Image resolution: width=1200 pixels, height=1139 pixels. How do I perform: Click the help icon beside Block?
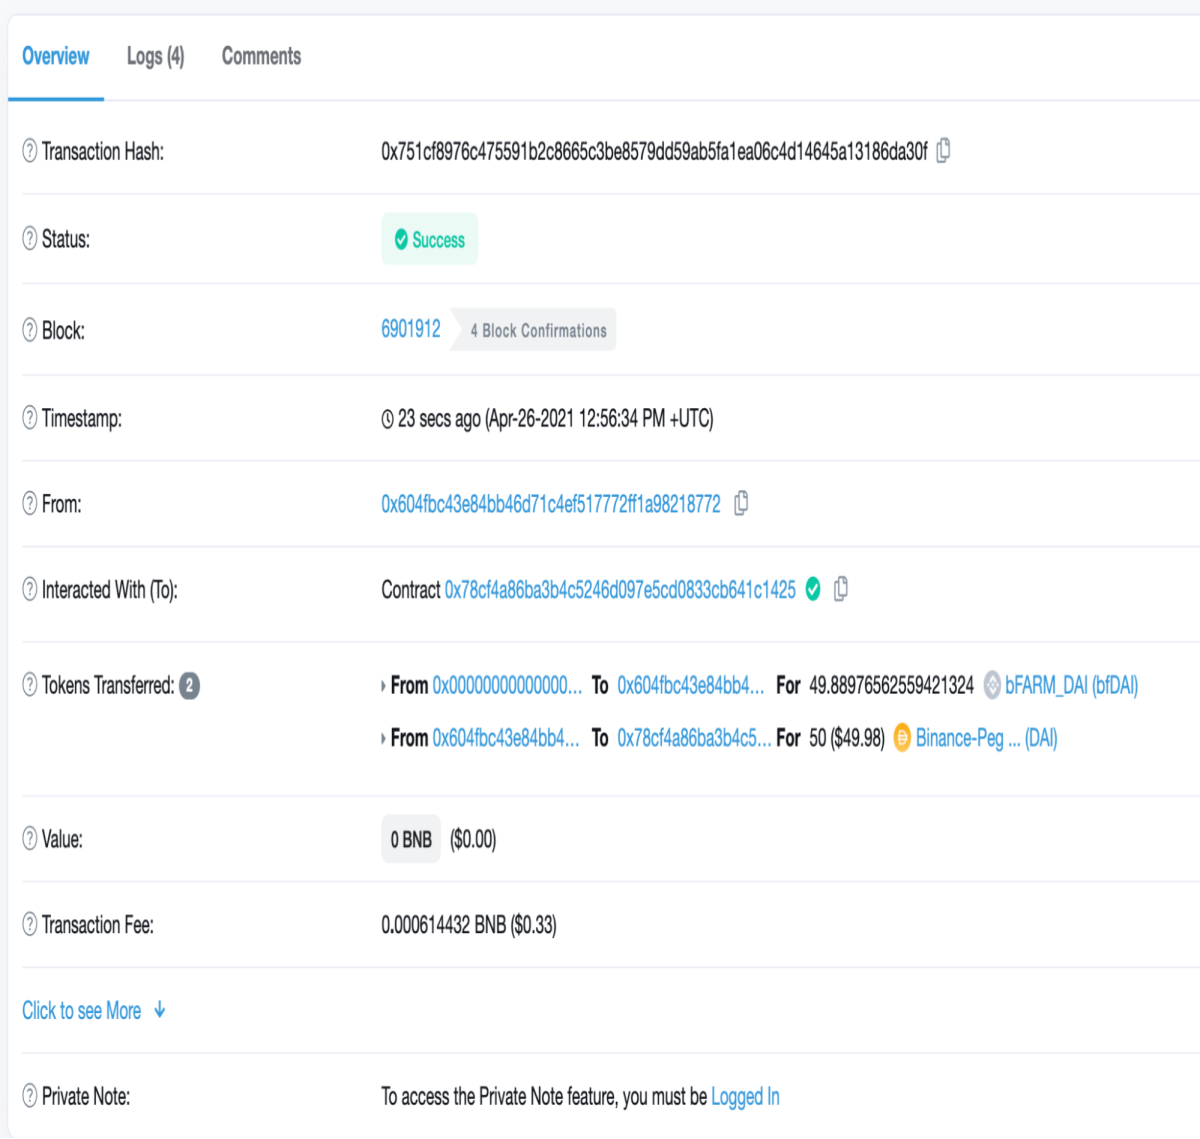(30, 330)
